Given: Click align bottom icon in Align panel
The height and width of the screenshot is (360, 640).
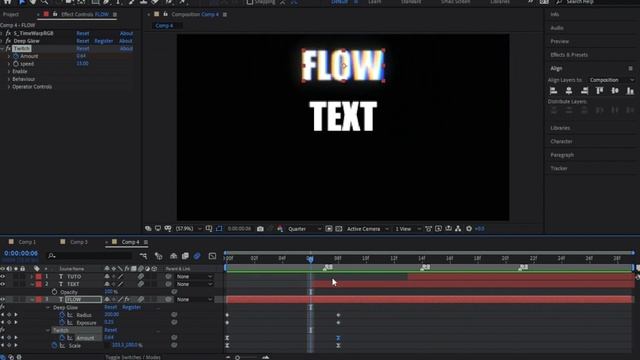Looking at the screenshot, I should (x=630, y=91).
